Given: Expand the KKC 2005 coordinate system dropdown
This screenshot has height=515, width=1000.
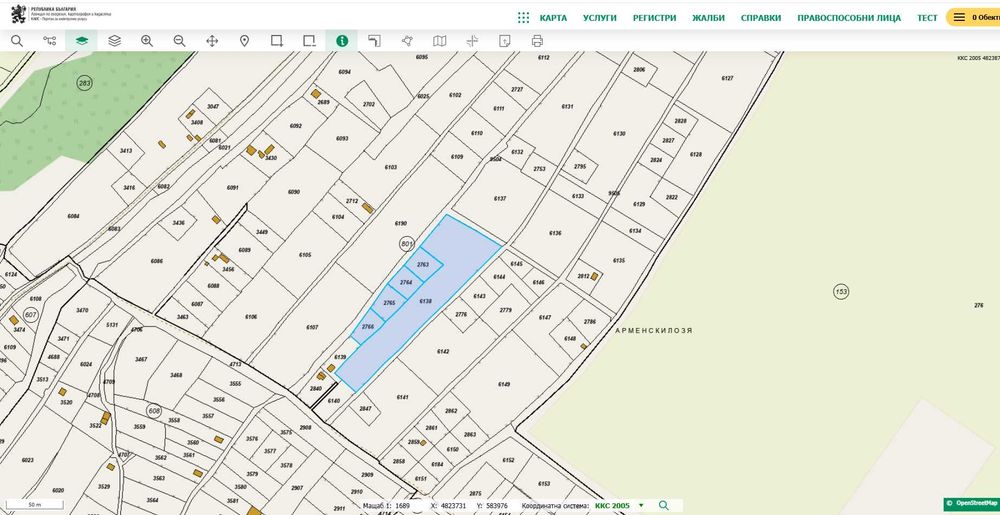Looking at the screenshot, I should pos(641,506).
